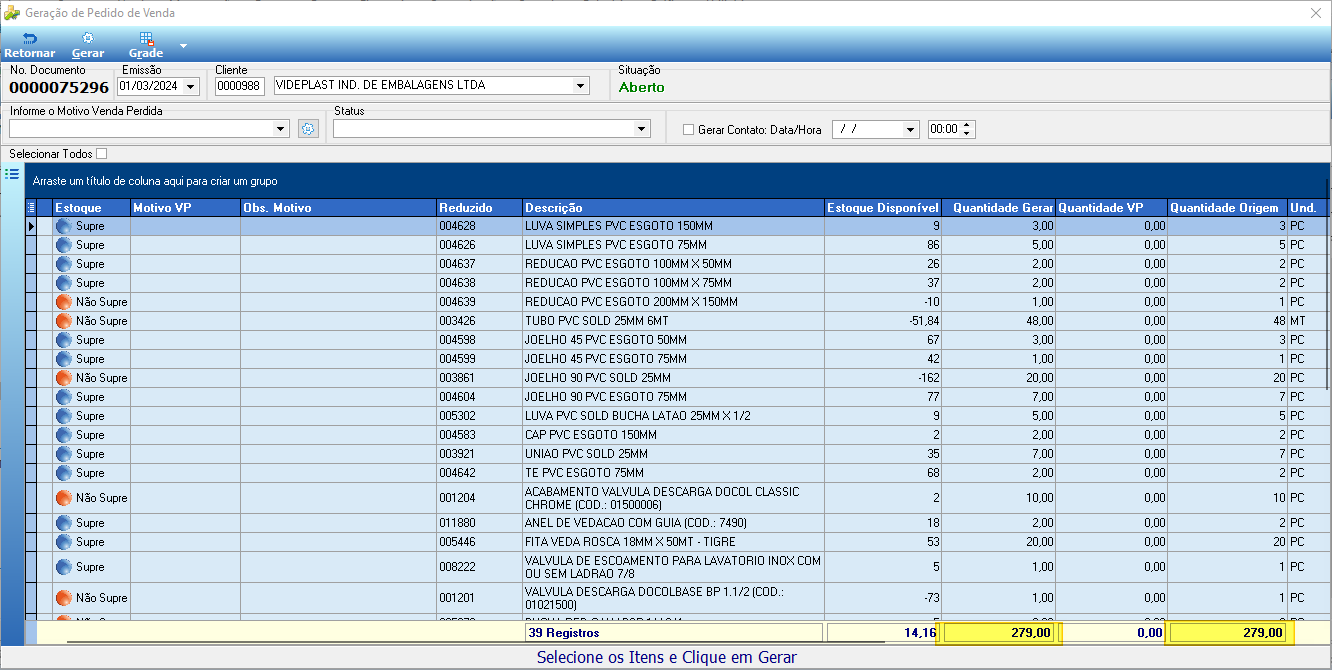The height and width of the screenshot is (670, 1332).
Task: Expand the Grade dropdown arrow
Action: tap(183, 46)
